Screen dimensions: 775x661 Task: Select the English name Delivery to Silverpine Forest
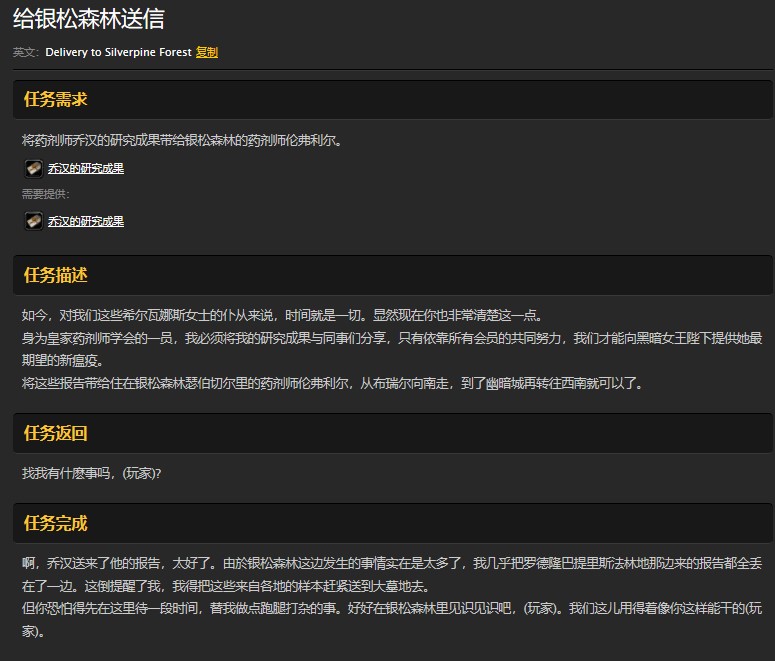click(118, 52)
